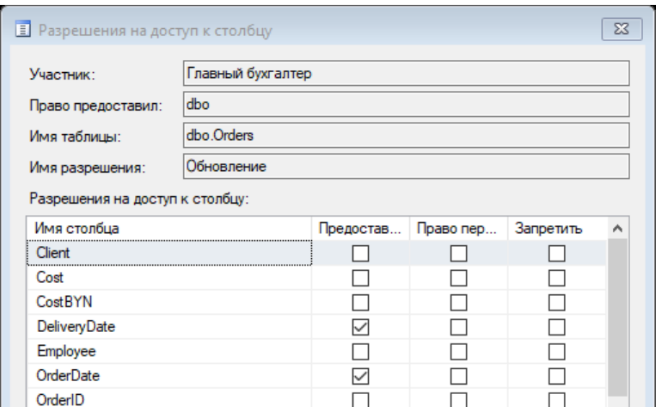Click the scroll up arrow of column list
The height and width of the screenshot is (407, 656).
coord(618,228)
